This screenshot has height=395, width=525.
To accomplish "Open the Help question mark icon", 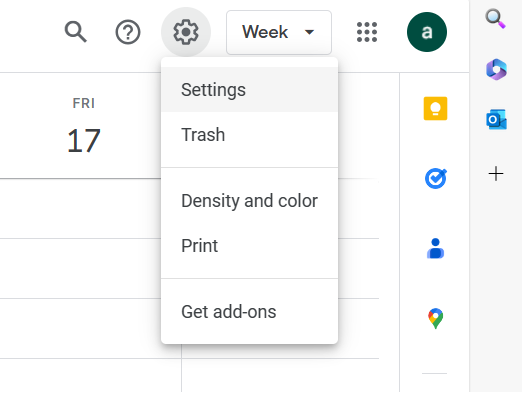I will click(x=128, y=32).
